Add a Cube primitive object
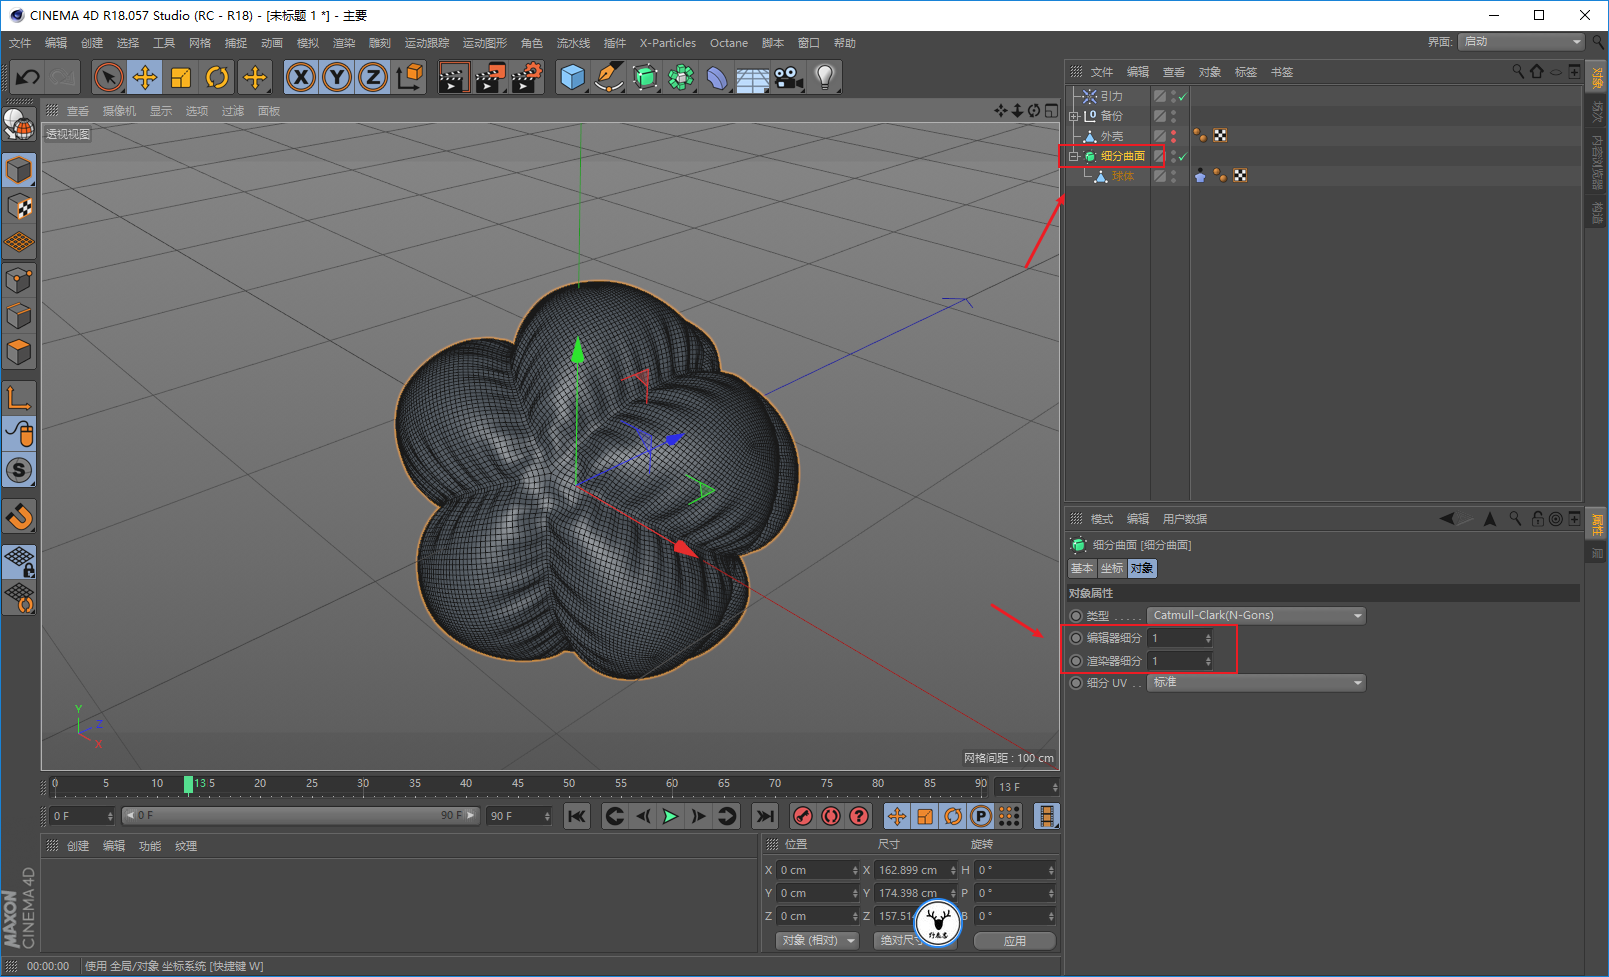Screen dimensions: 1609x977 [x=572, y=77]
